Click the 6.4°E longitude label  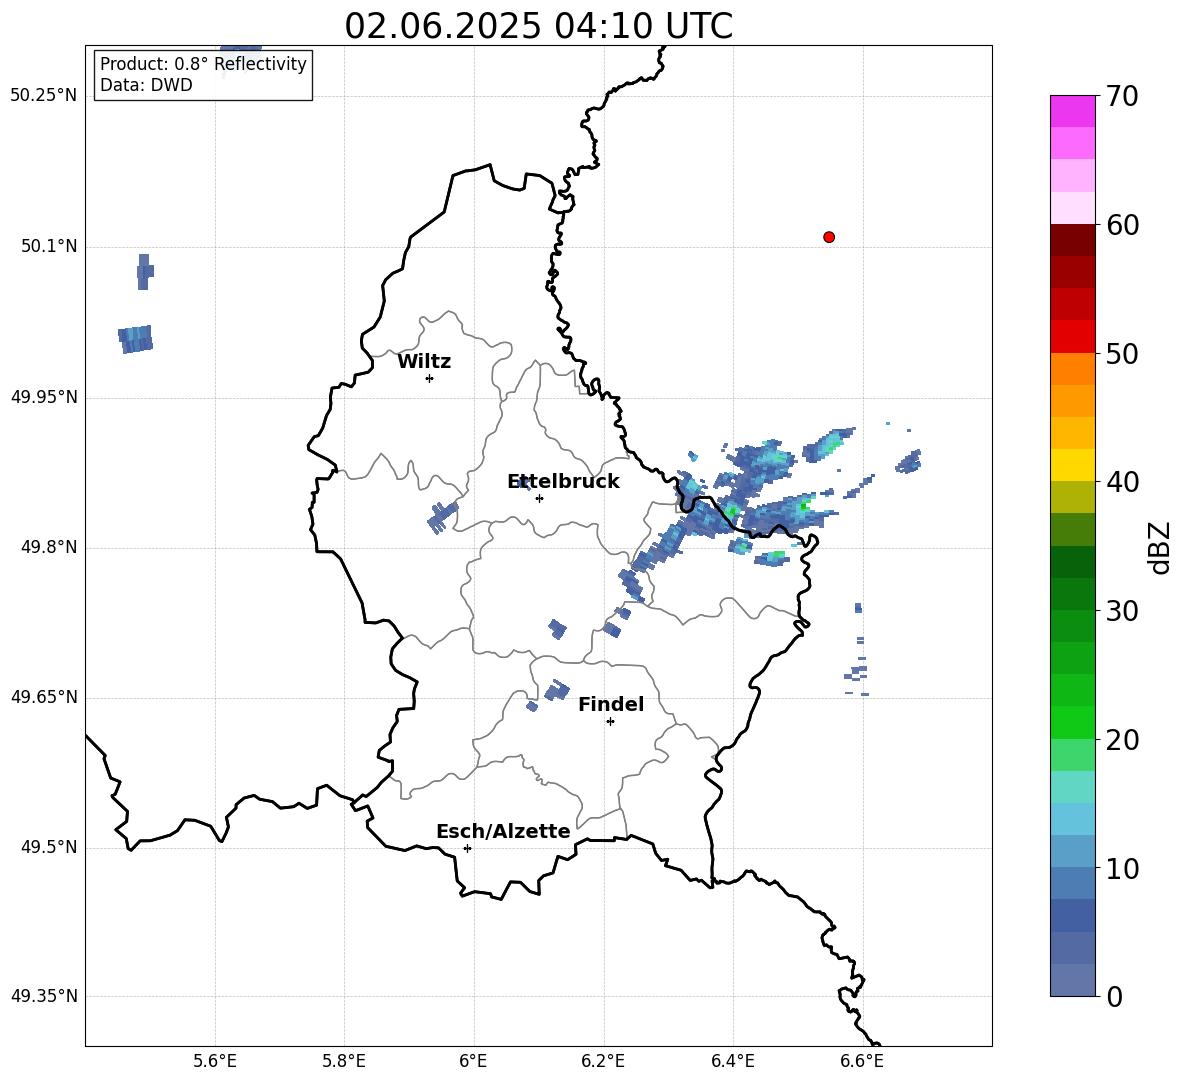pyautogui.click(x=732, y=1061)
